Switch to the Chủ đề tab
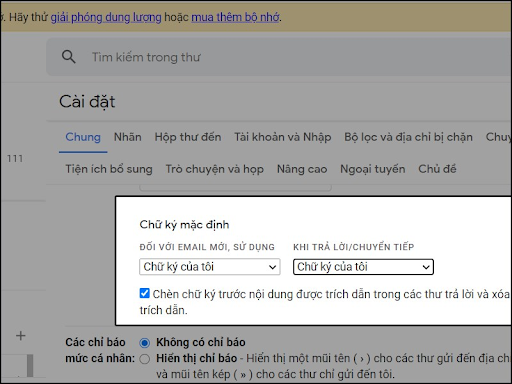The width and height of the screenshot is (512, 384). 437,169
